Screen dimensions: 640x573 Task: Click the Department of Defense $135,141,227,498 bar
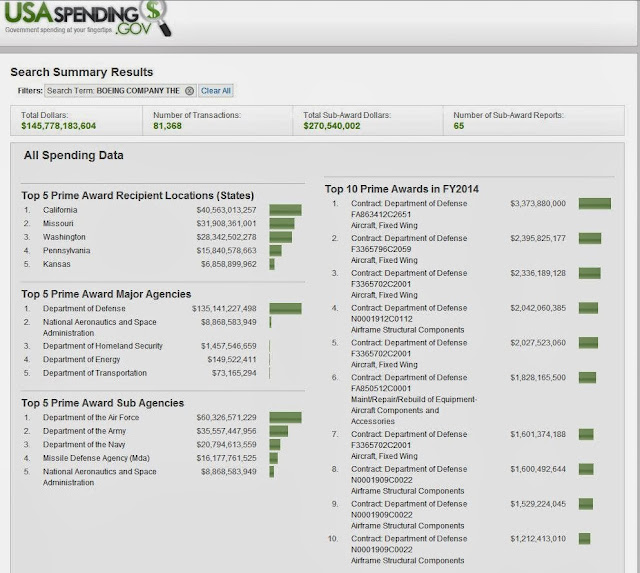point(285,309)
